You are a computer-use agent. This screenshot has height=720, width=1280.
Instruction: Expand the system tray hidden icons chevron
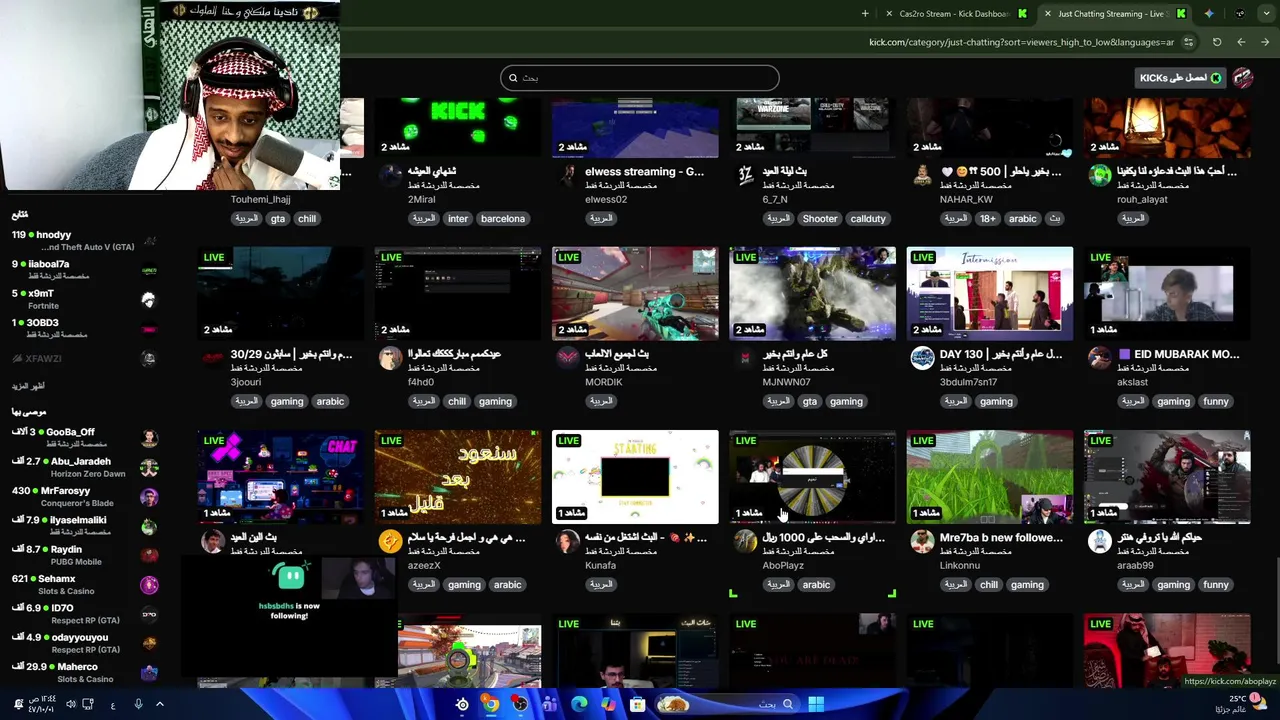coord(159,705)
